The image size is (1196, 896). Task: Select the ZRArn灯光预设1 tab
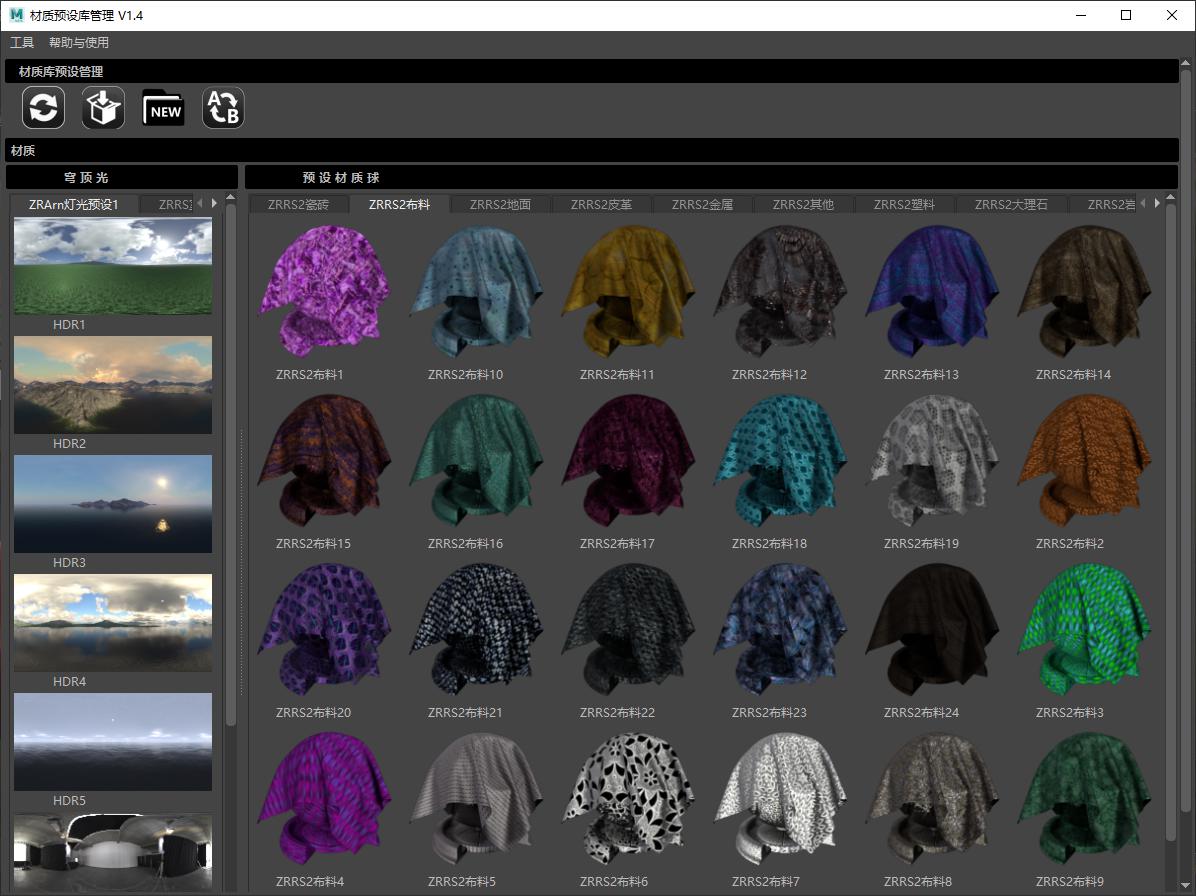(x=74, y=204)
